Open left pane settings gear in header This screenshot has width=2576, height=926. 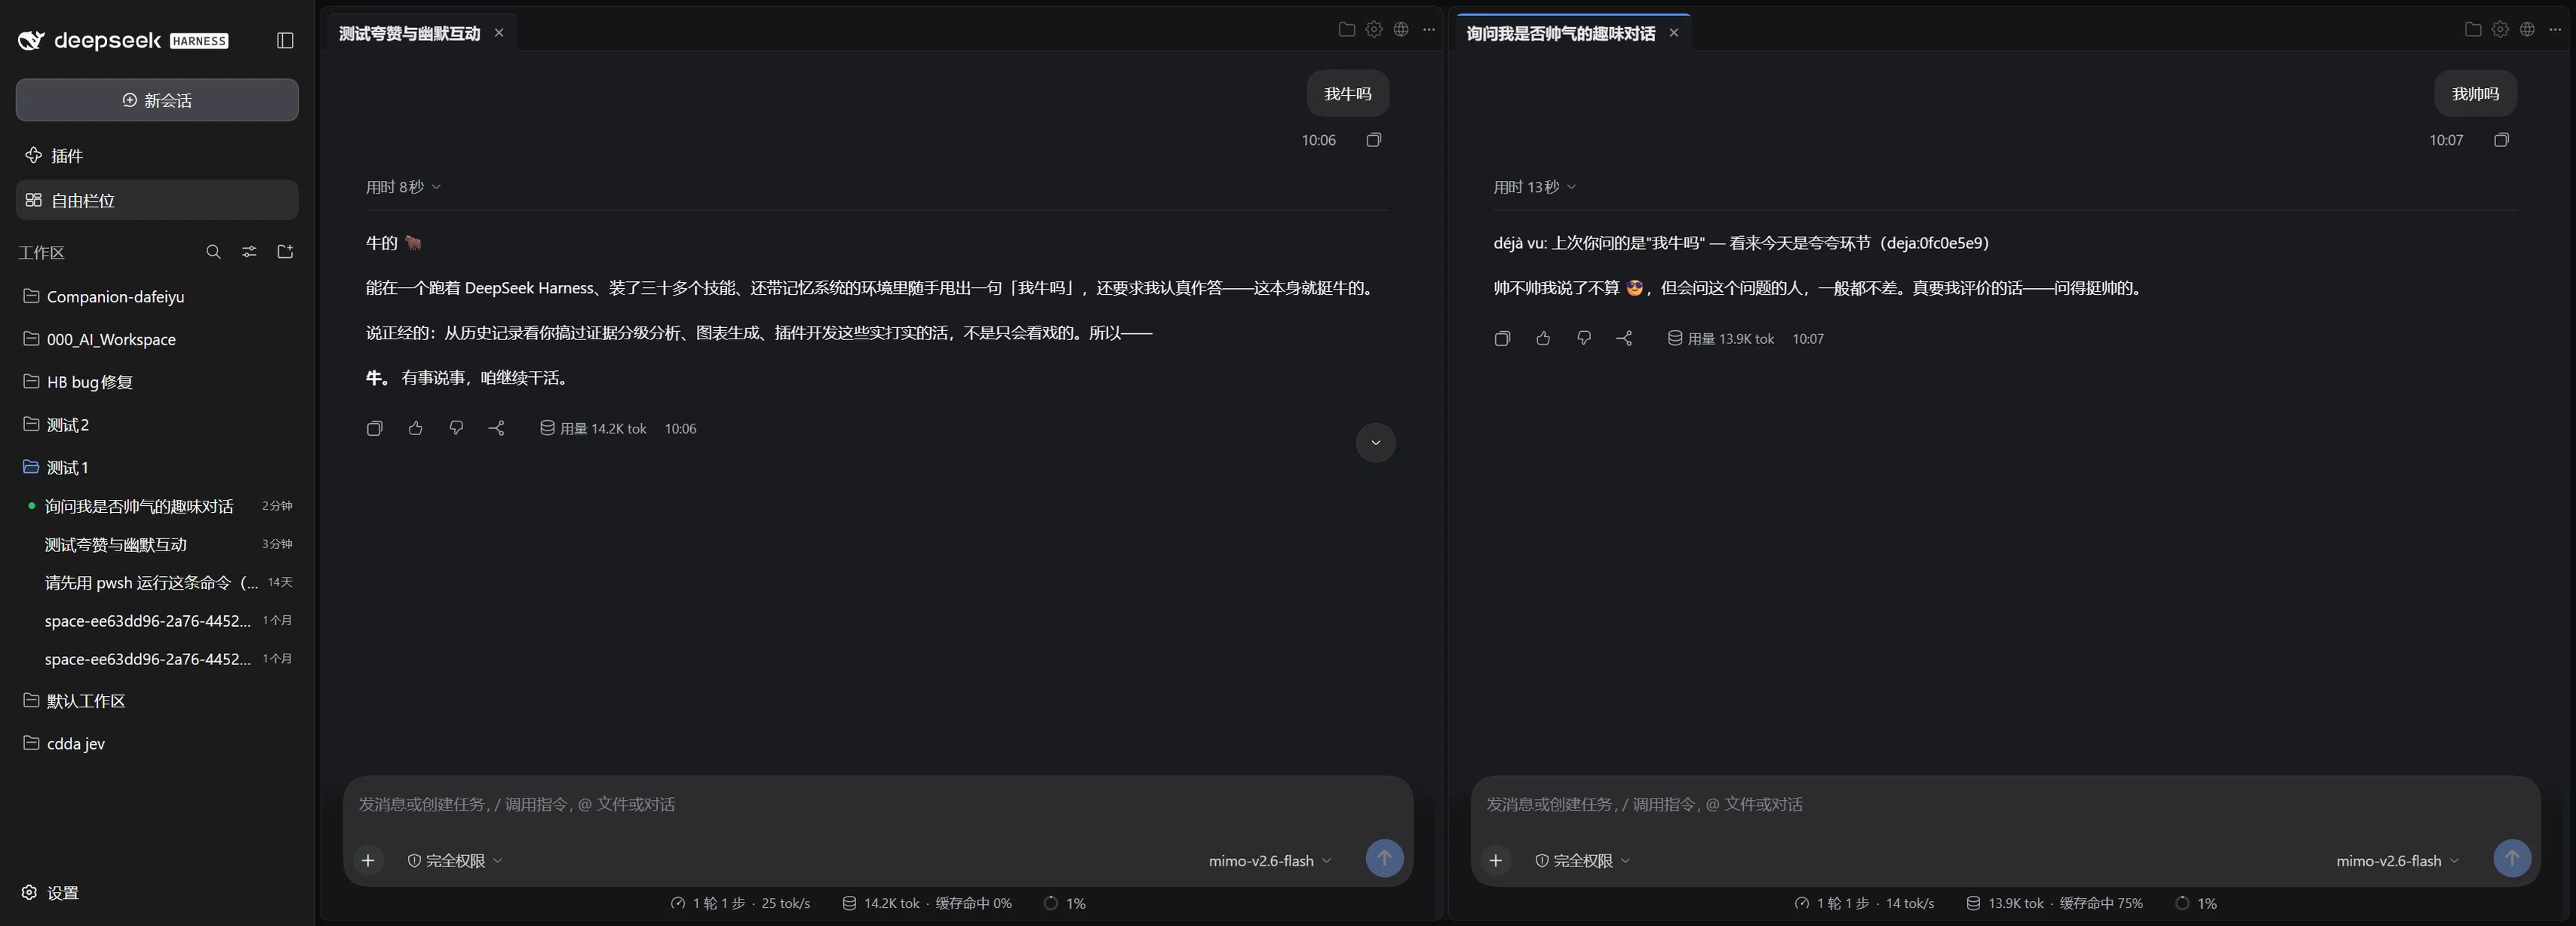[x=1374, y=29]
